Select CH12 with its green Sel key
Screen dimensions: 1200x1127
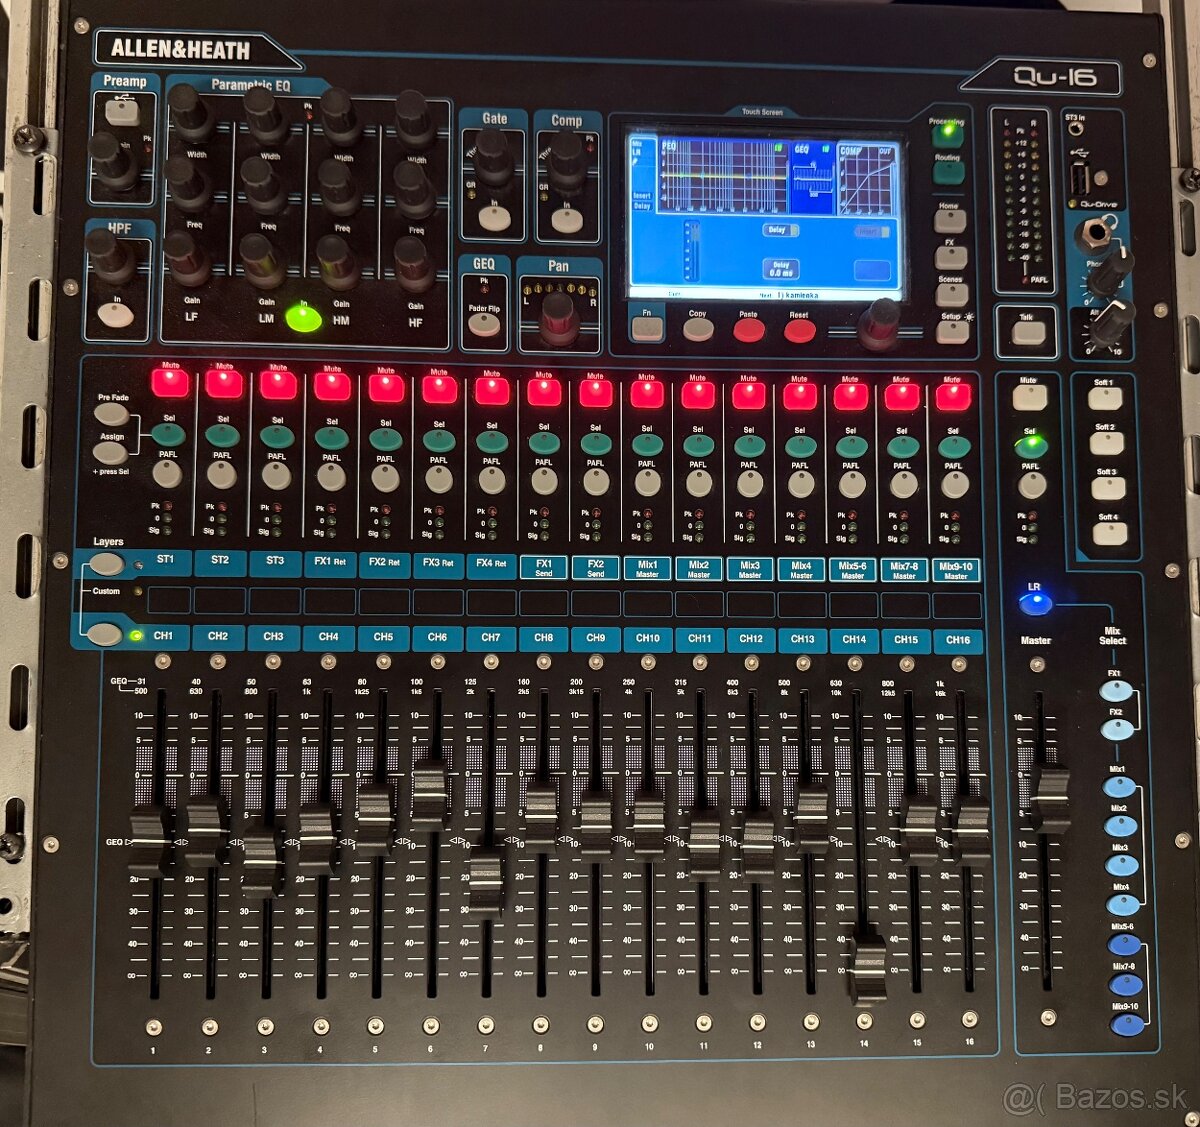pyautogui.click(x=749, y=446)
